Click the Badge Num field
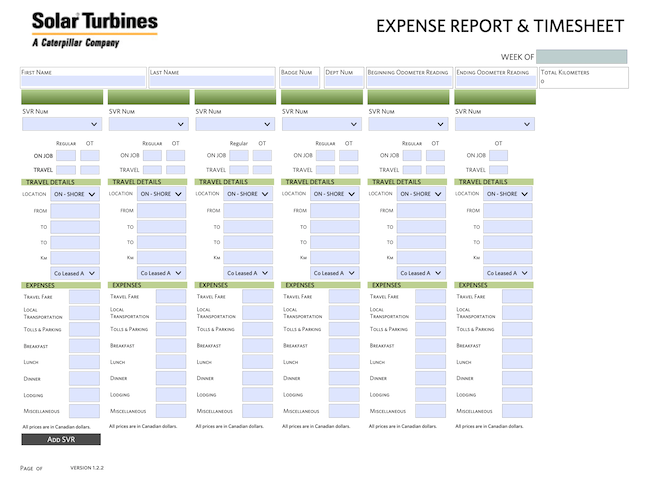650x500 pixels. (299, 82)
